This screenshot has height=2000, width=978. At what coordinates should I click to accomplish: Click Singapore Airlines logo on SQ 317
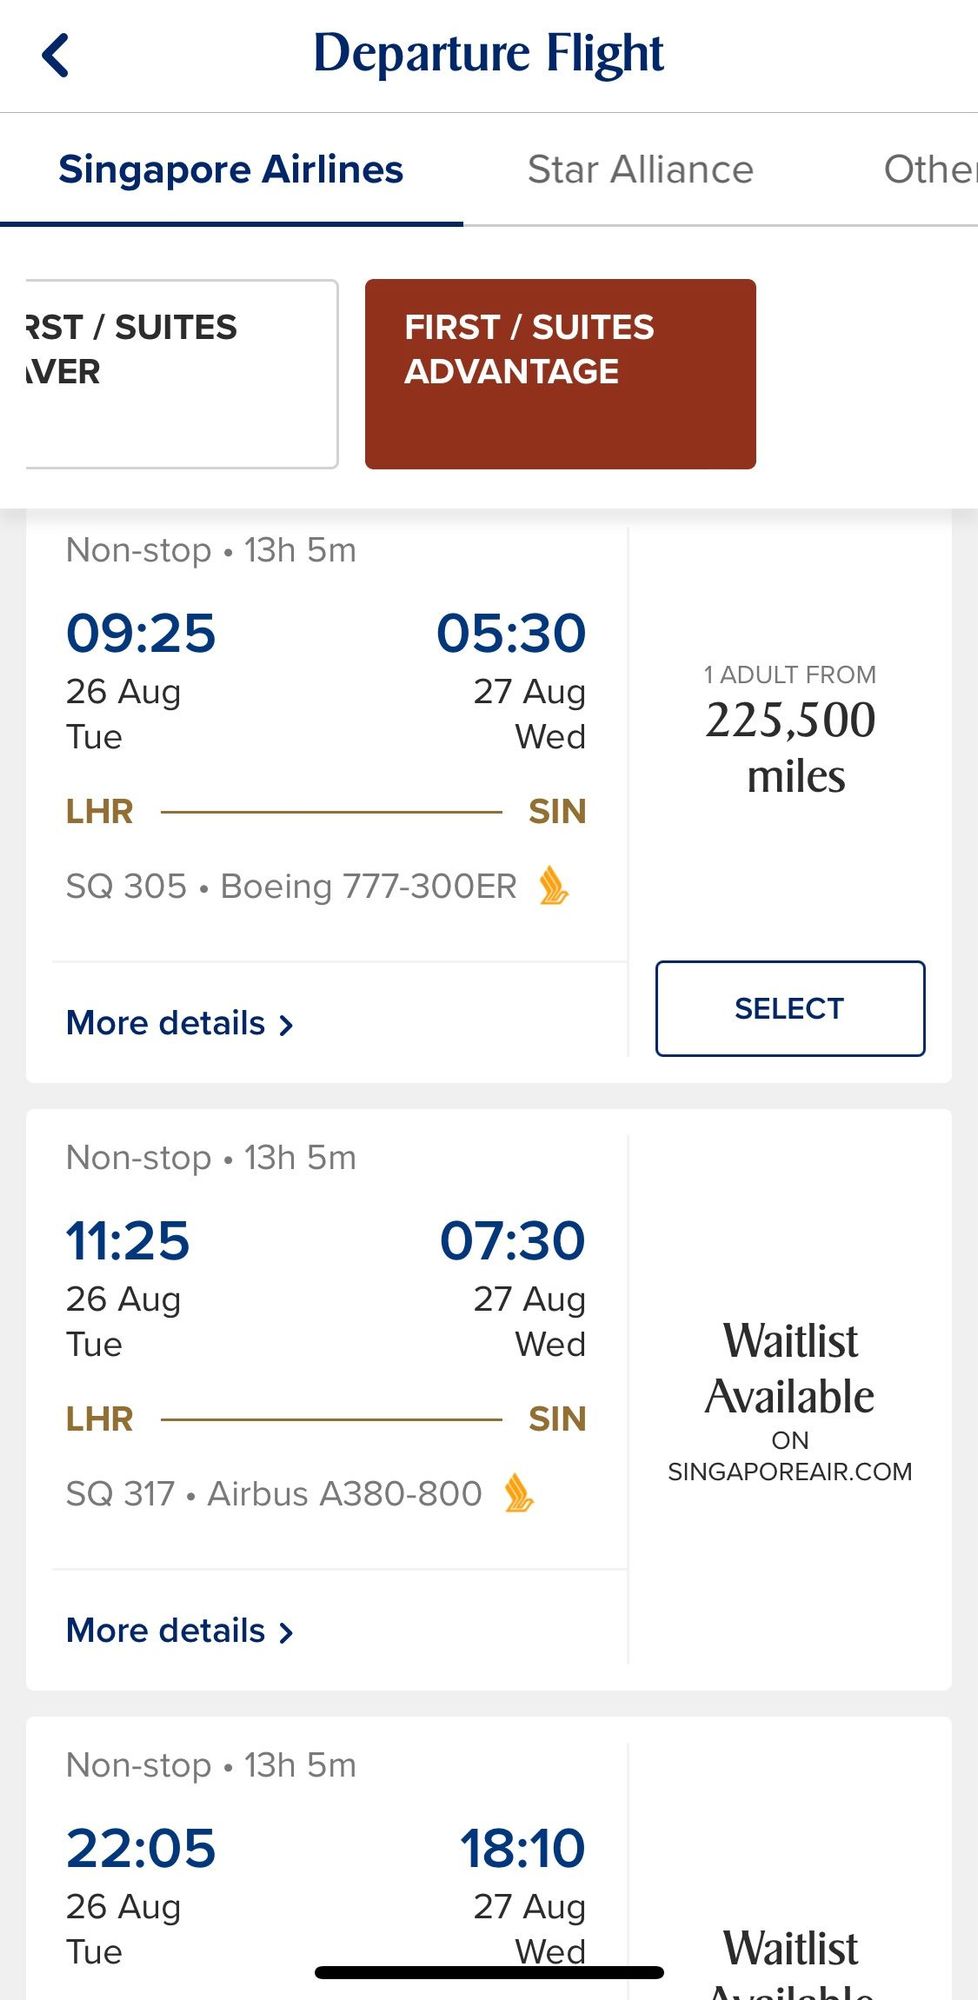(518, 1493)
